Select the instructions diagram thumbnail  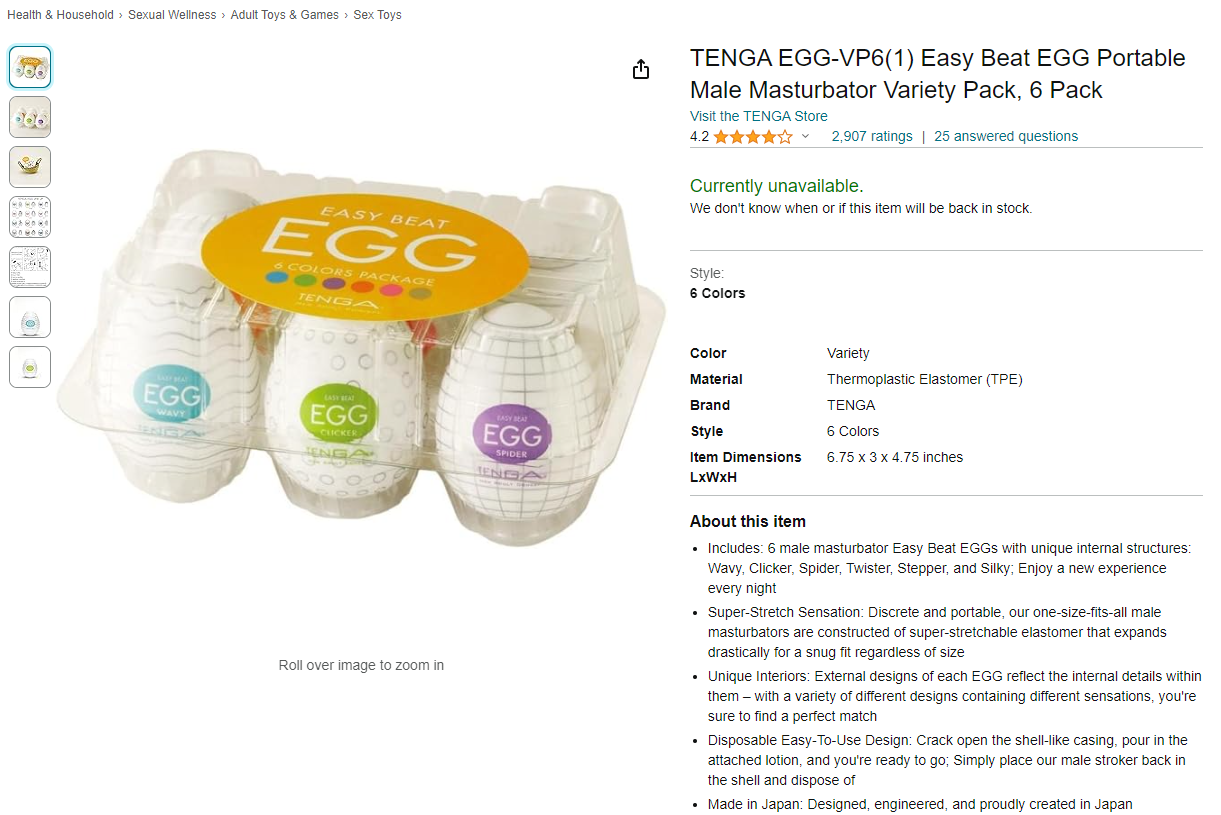(x=30, y=267)
